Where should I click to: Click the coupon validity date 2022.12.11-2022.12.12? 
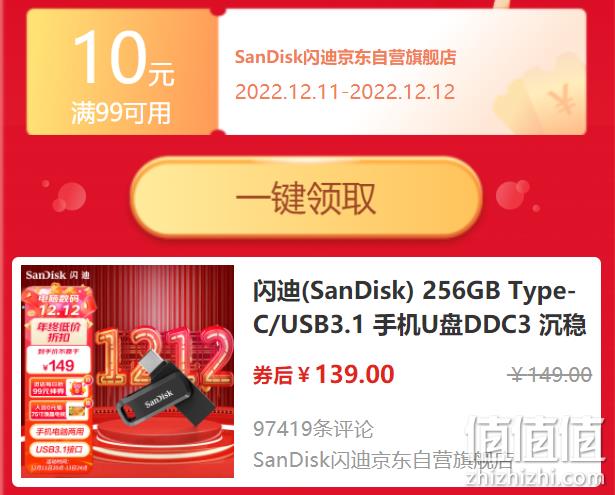point(345,92)
